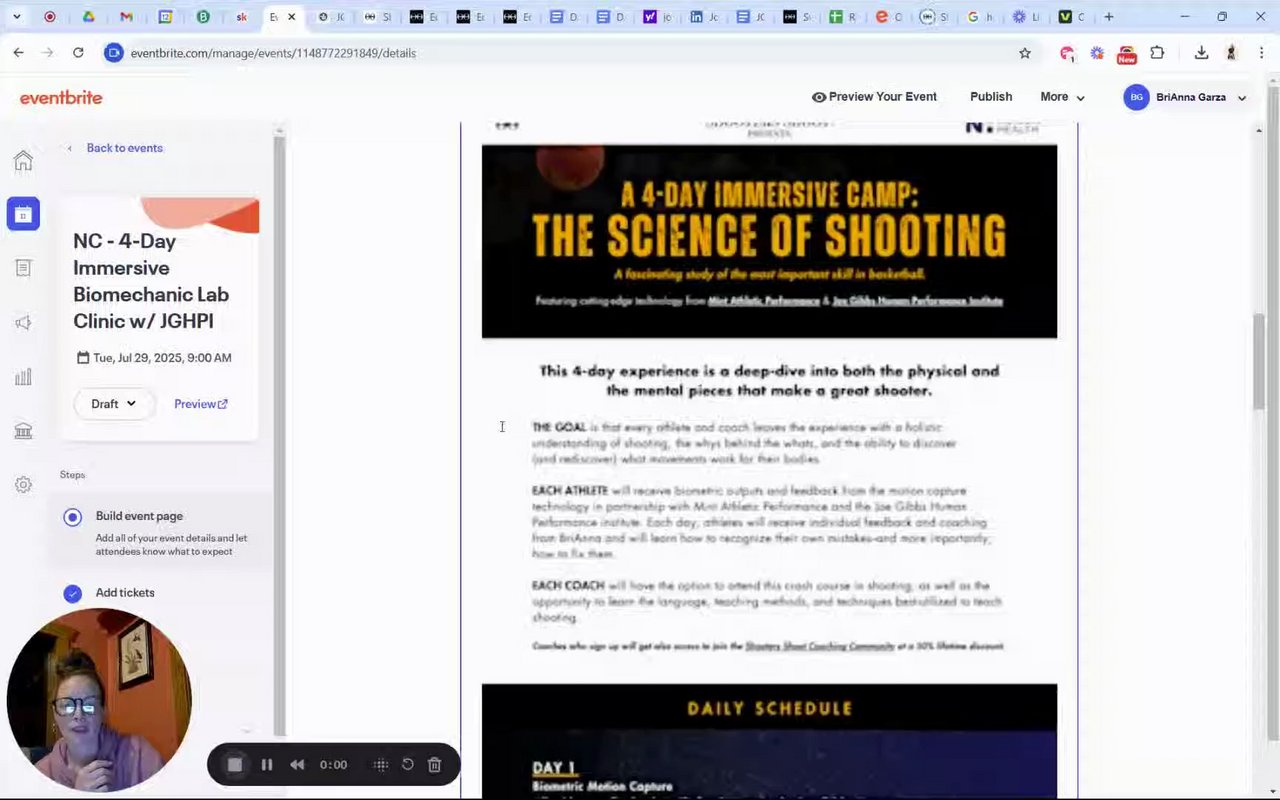Select the highlighted Events calendar sidebar icon

pos(23,214)
